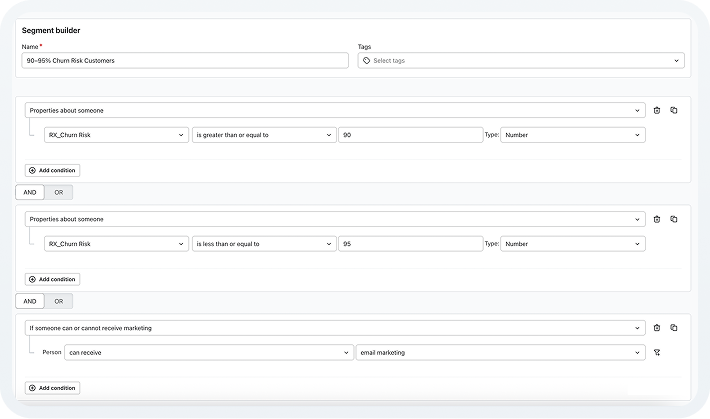The image size is (710, 419).
Task: Select AND above the marketing group
Action: pyautogui.click(x=30, y=301)
